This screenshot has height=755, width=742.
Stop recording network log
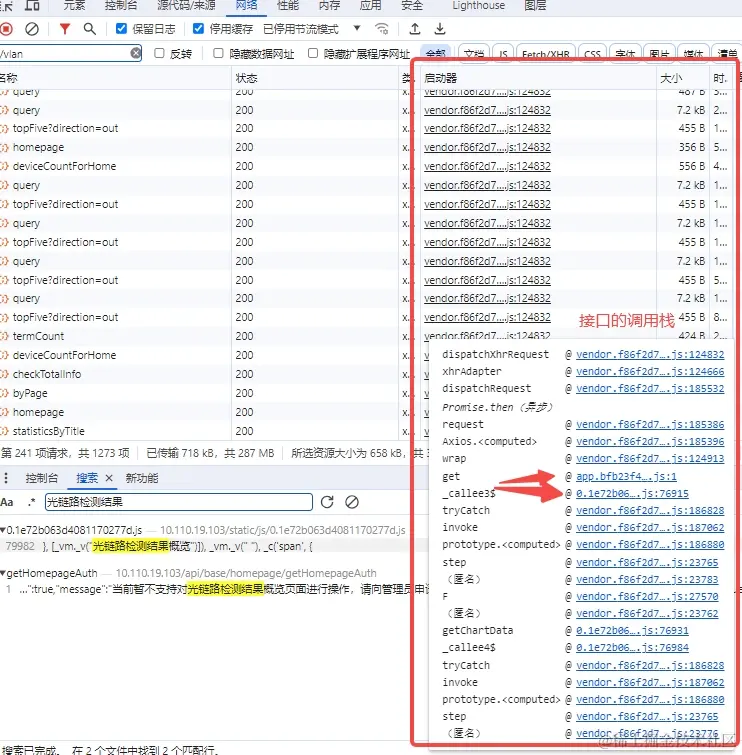(6, 29)
